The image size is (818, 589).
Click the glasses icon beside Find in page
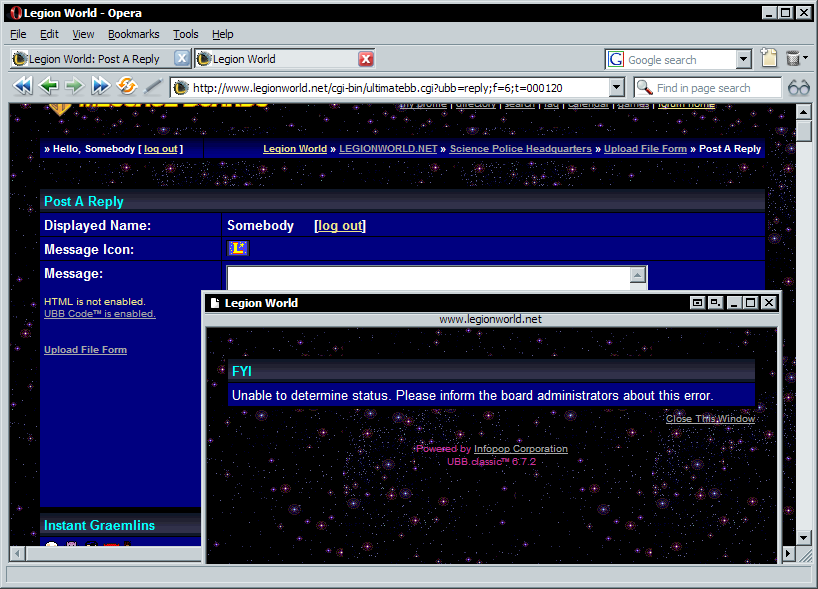[799, 88]
